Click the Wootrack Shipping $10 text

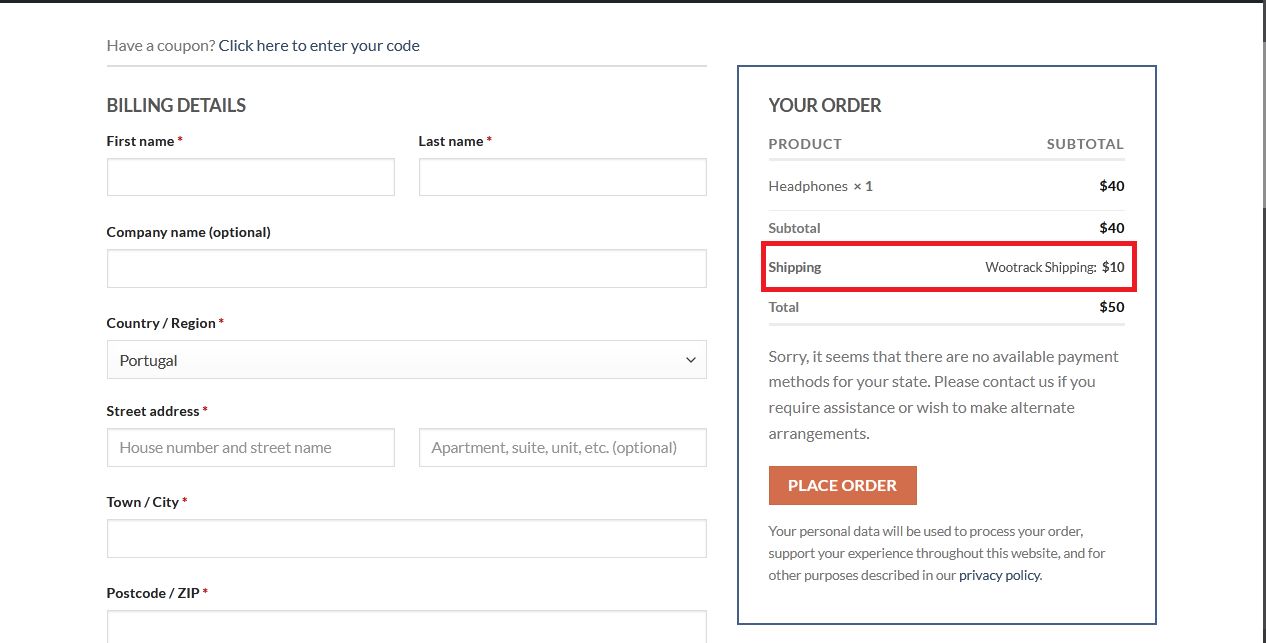[x=1054, y=267]
